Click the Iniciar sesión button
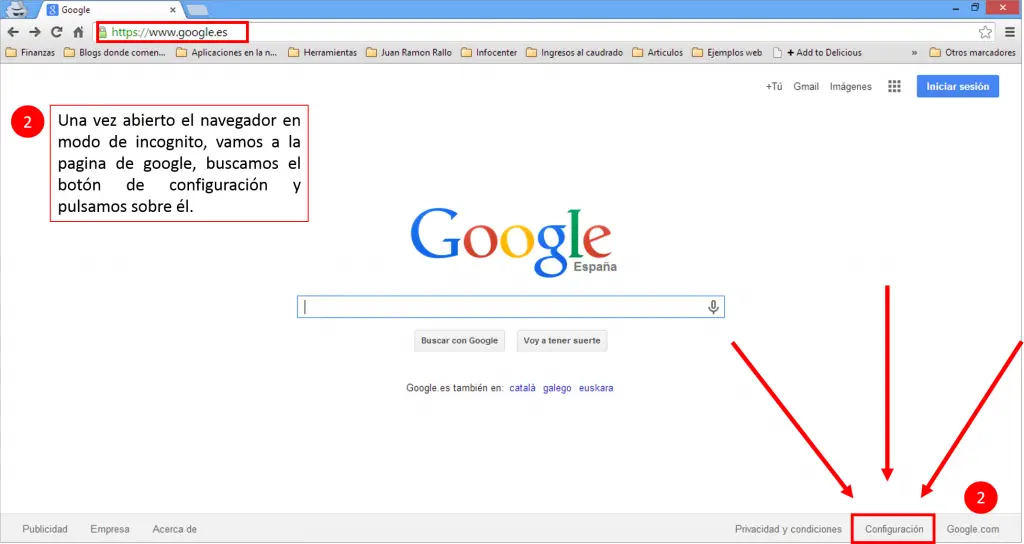The height and width of the screenshot is (544, 1024). click(957, 86)
